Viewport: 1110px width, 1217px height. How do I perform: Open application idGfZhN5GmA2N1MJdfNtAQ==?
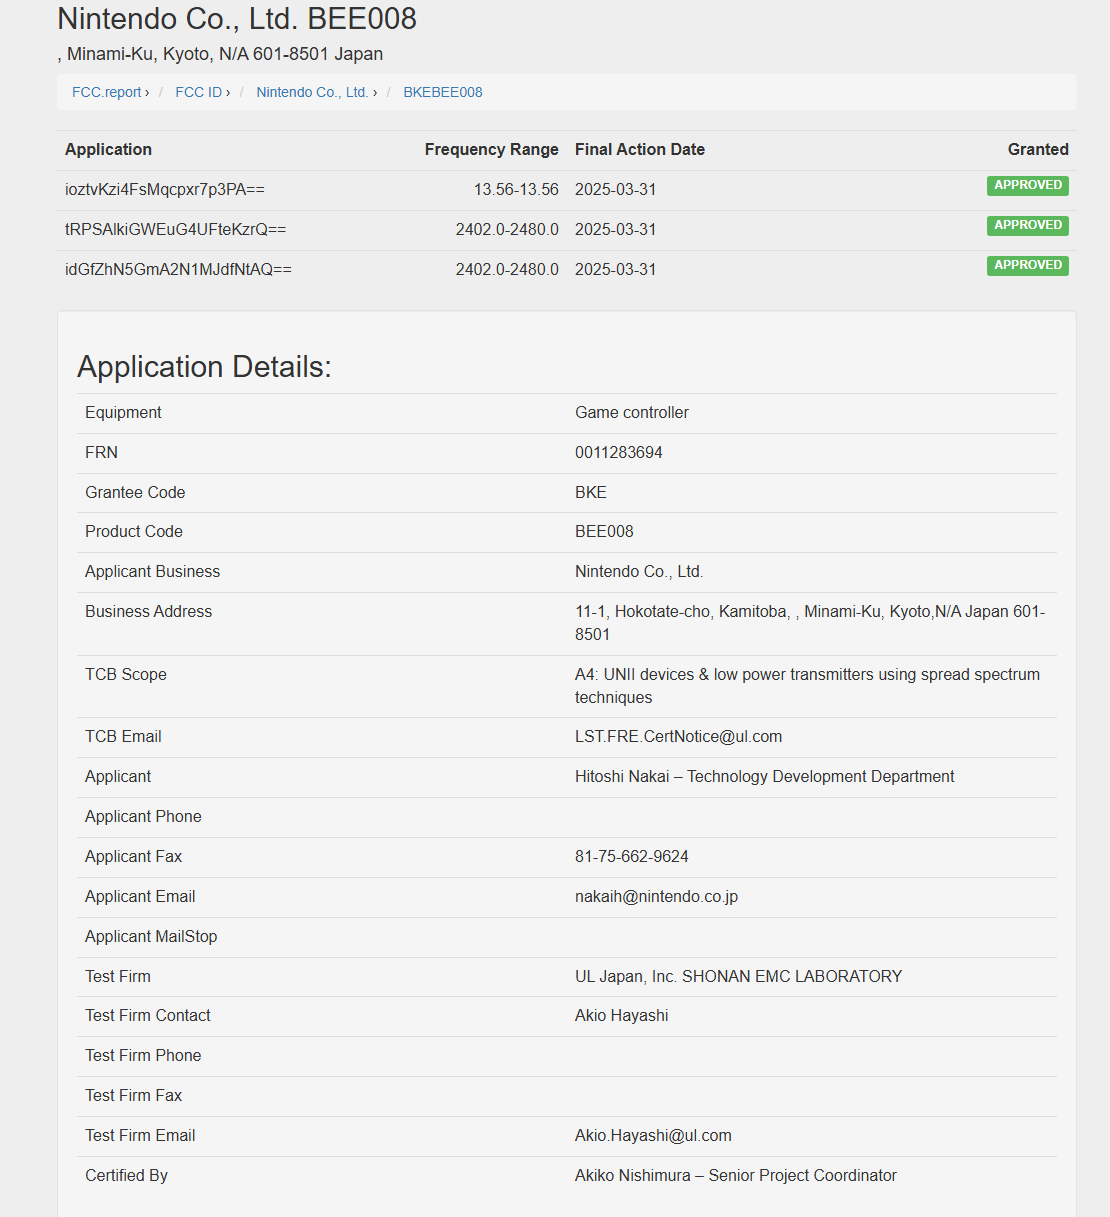click(x=179, y=269)
